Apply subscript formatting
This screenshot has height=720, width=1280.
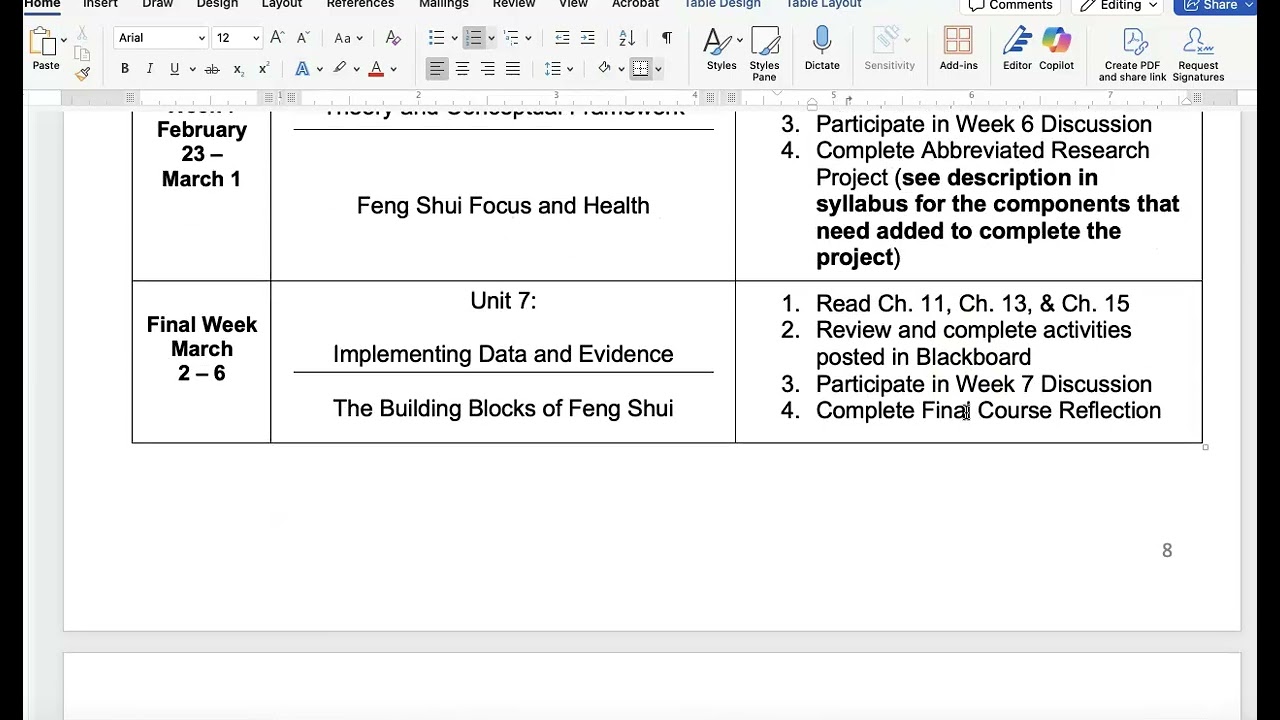tap(238, 69)
